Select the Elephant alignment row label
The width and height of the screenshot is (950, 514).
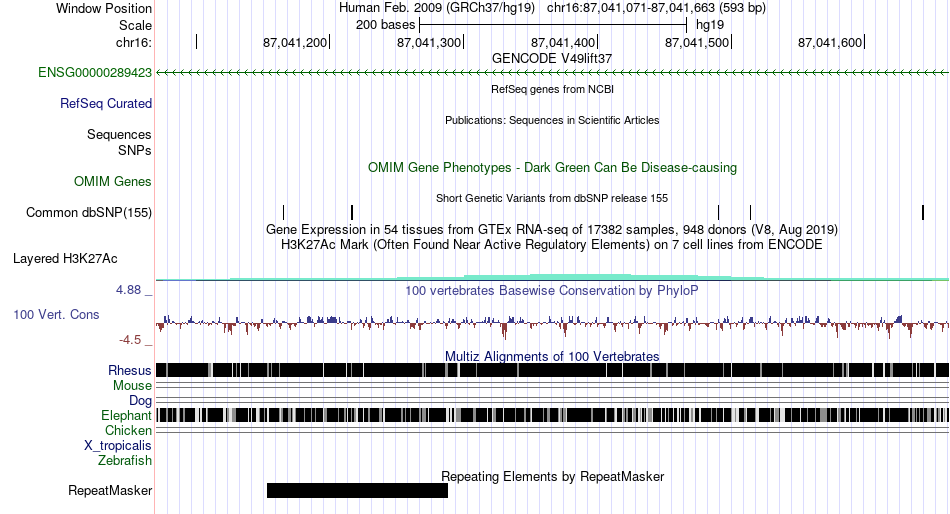tap(127, 416)
